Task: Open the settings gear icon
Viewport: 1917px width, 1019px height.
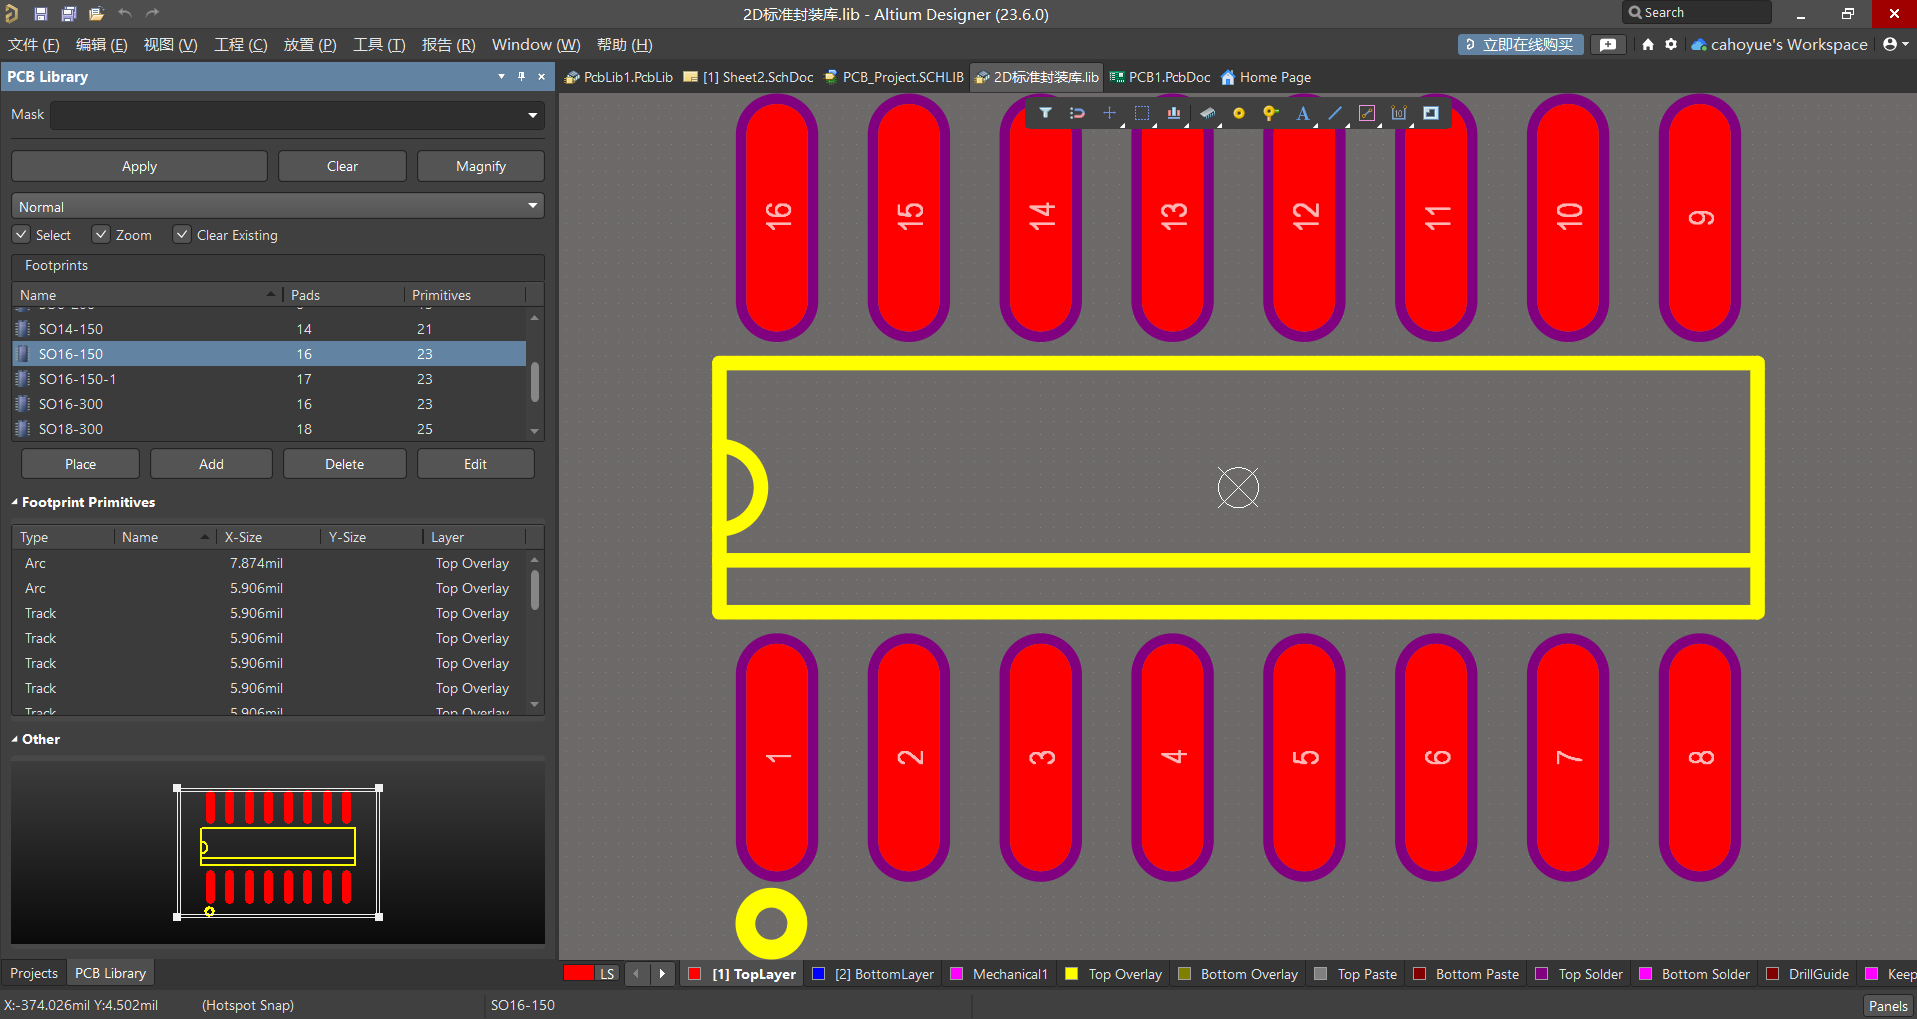Action: [1671, 44]
